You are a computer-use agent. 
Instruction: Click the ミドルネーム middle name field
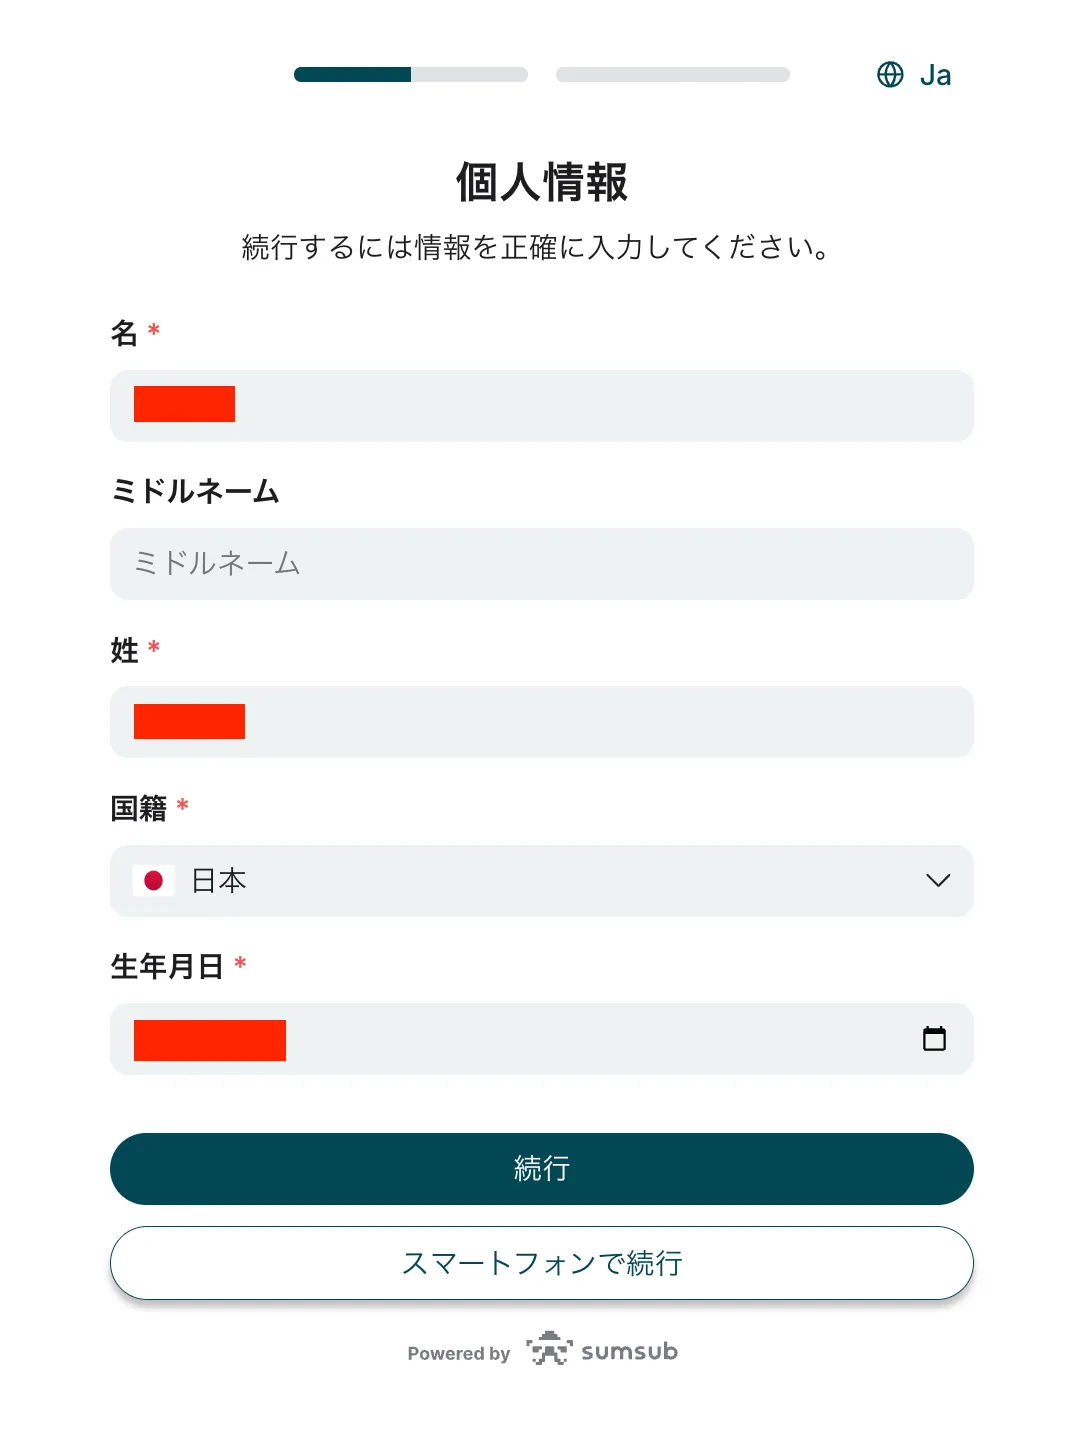[x=542, y=563]
